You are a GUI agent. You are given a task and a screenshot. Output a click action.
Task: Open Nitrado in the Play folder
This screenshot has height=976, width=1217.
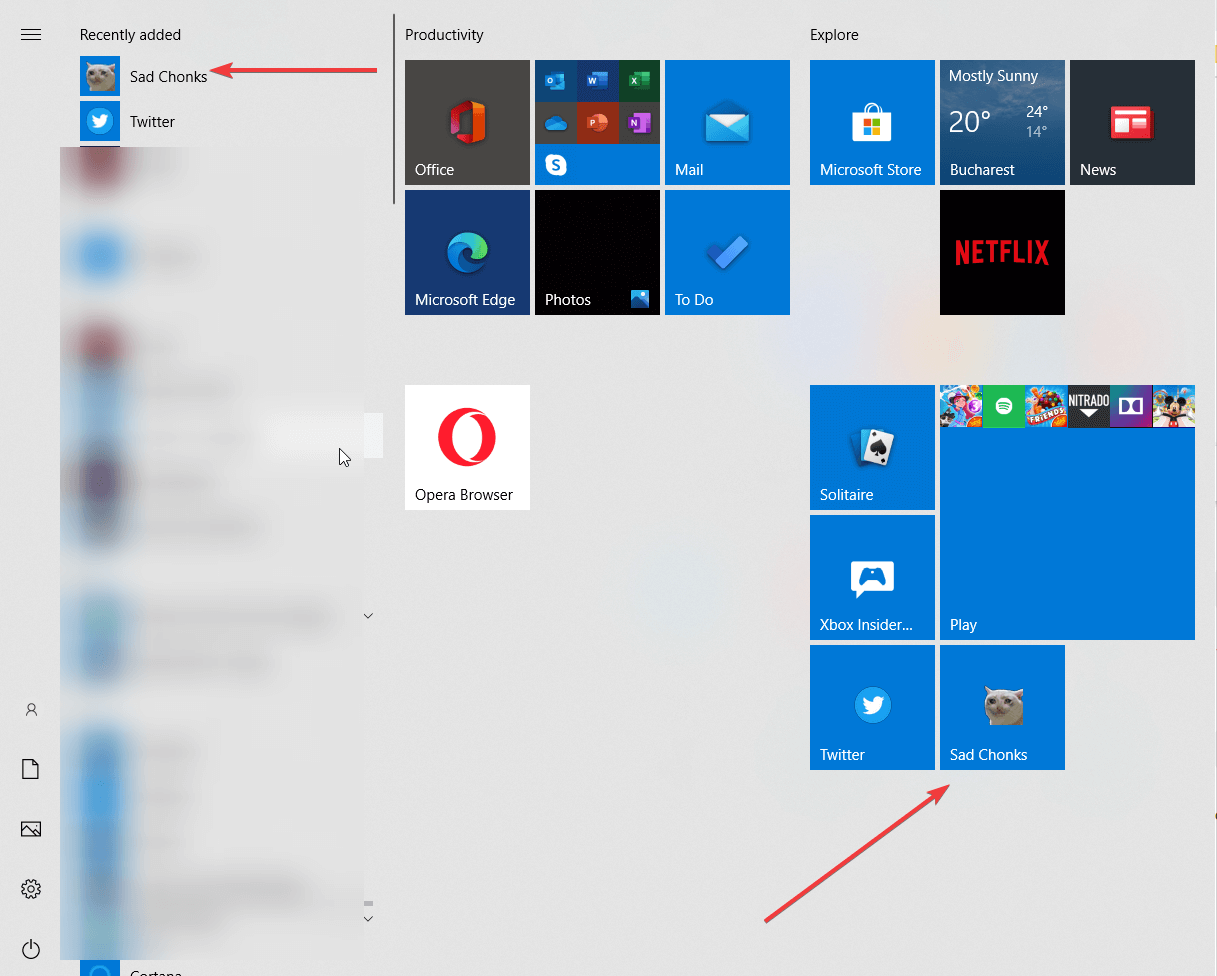(1089, 406)
